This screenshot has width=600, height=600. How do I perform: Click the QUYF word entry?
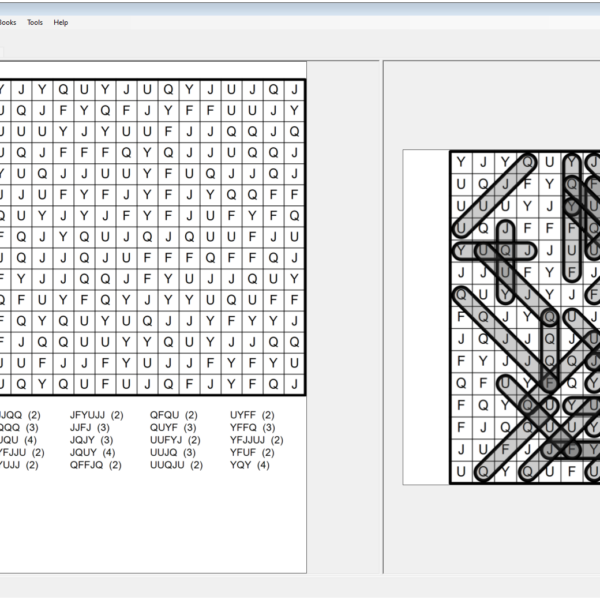click(165, 428)
